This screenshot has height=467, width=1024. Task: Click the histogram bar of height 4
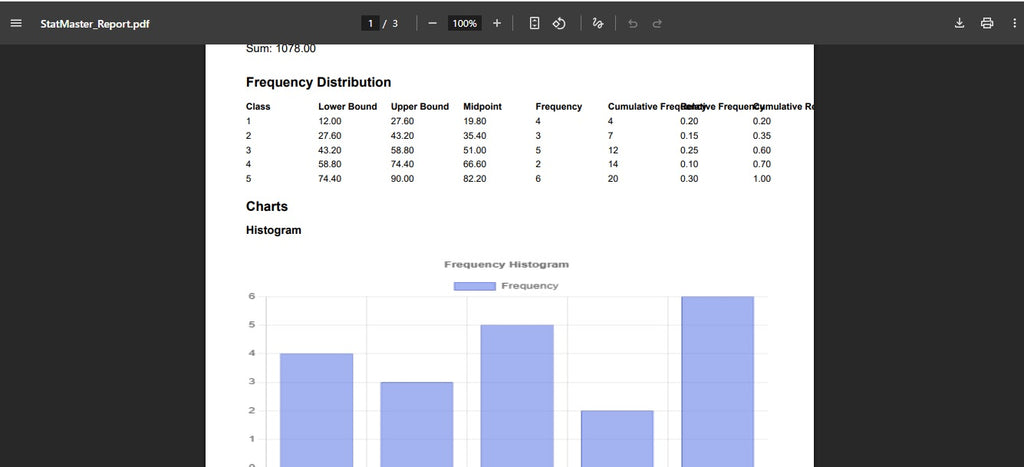pyautogui.click(x=317, y=410)
